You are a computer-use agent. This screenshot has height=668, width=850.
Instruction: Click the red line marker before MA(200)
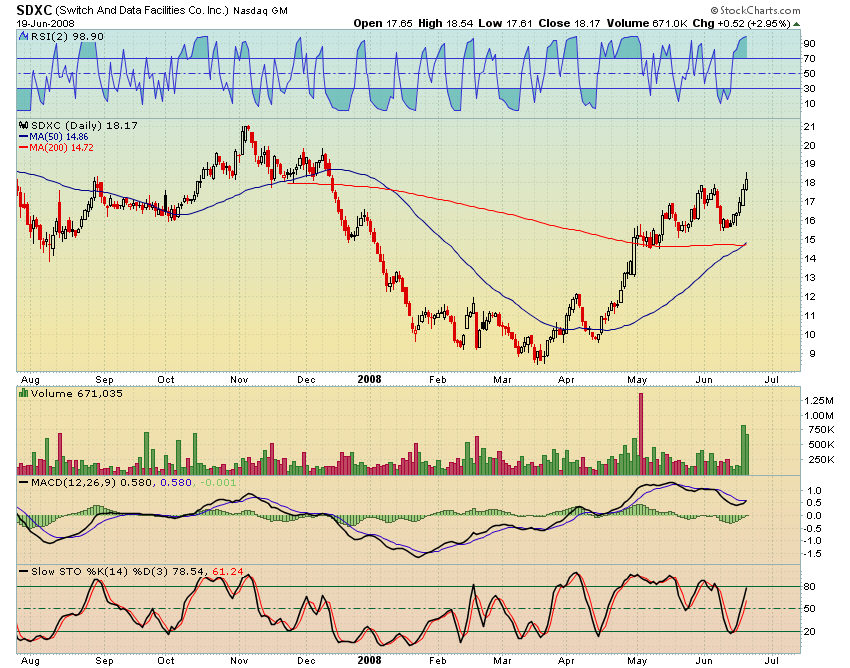click(x=24, y=147)
